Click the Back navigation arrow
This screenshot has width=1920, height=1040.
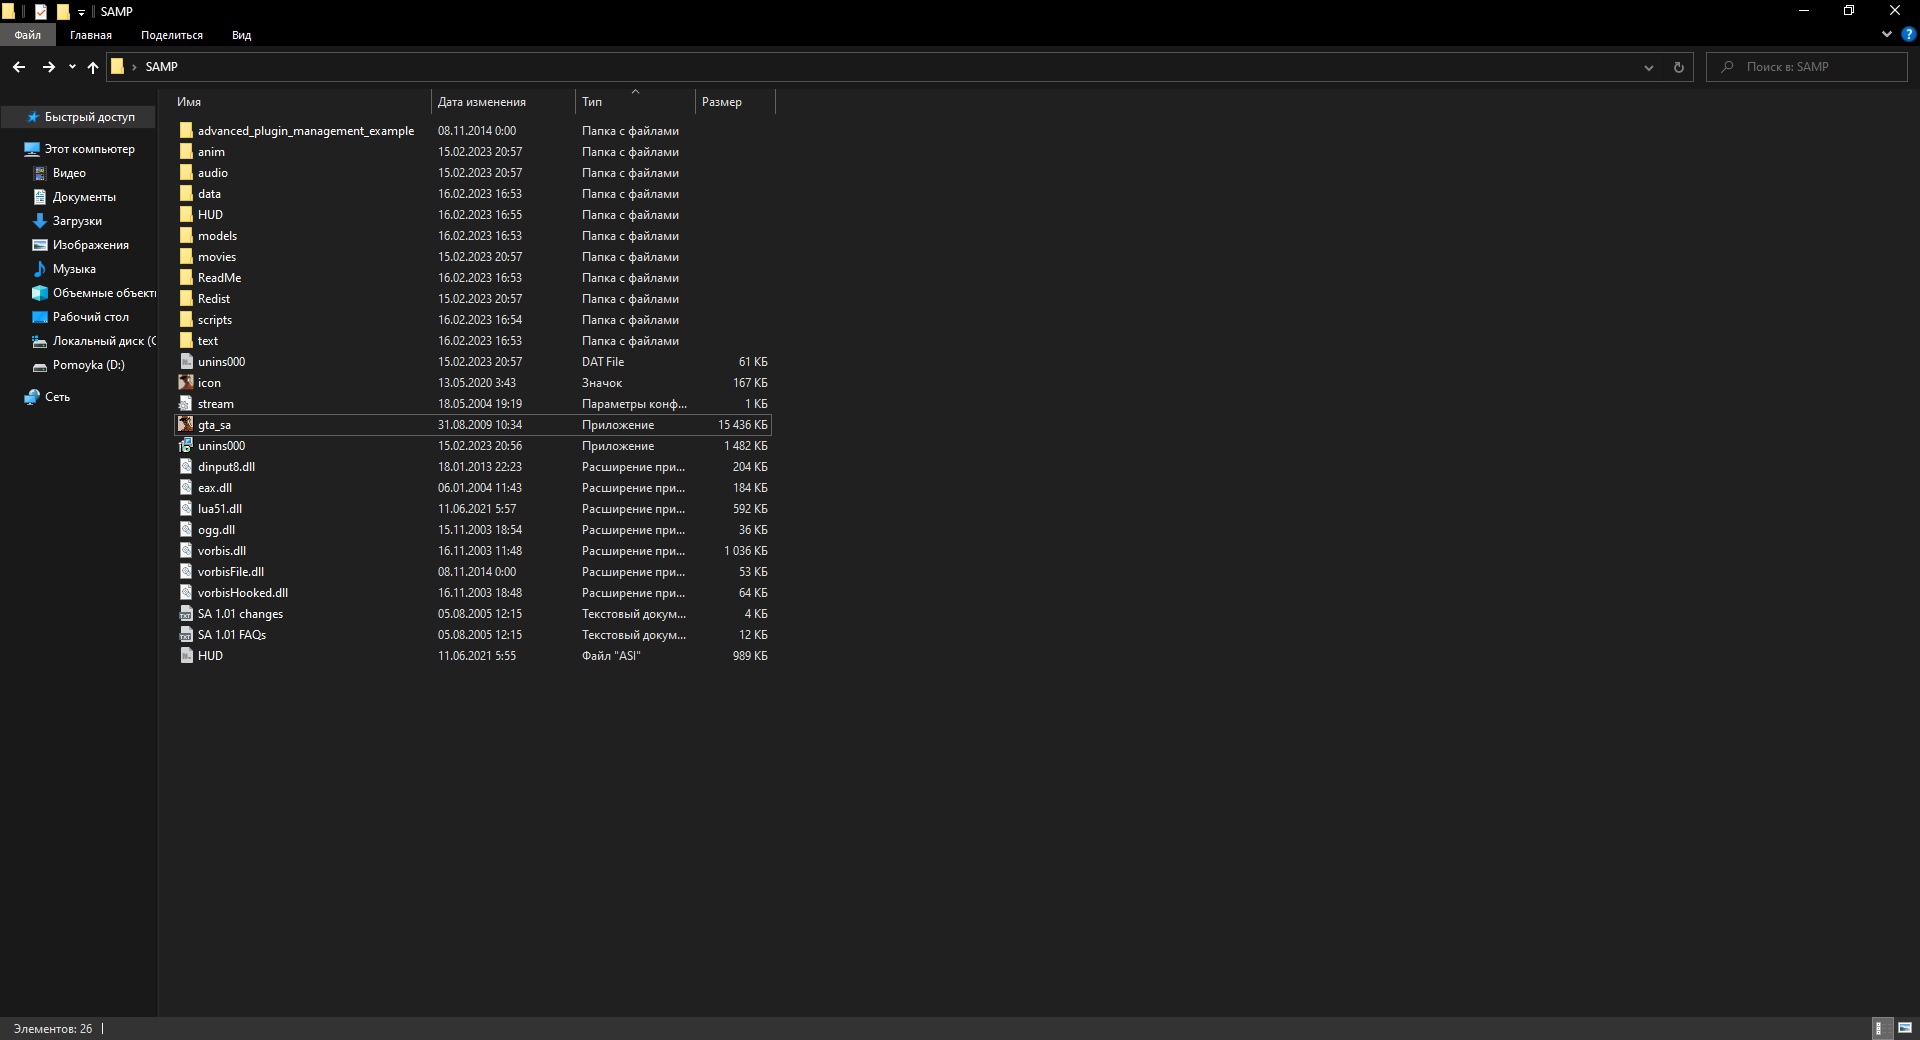tap(19, 67)
